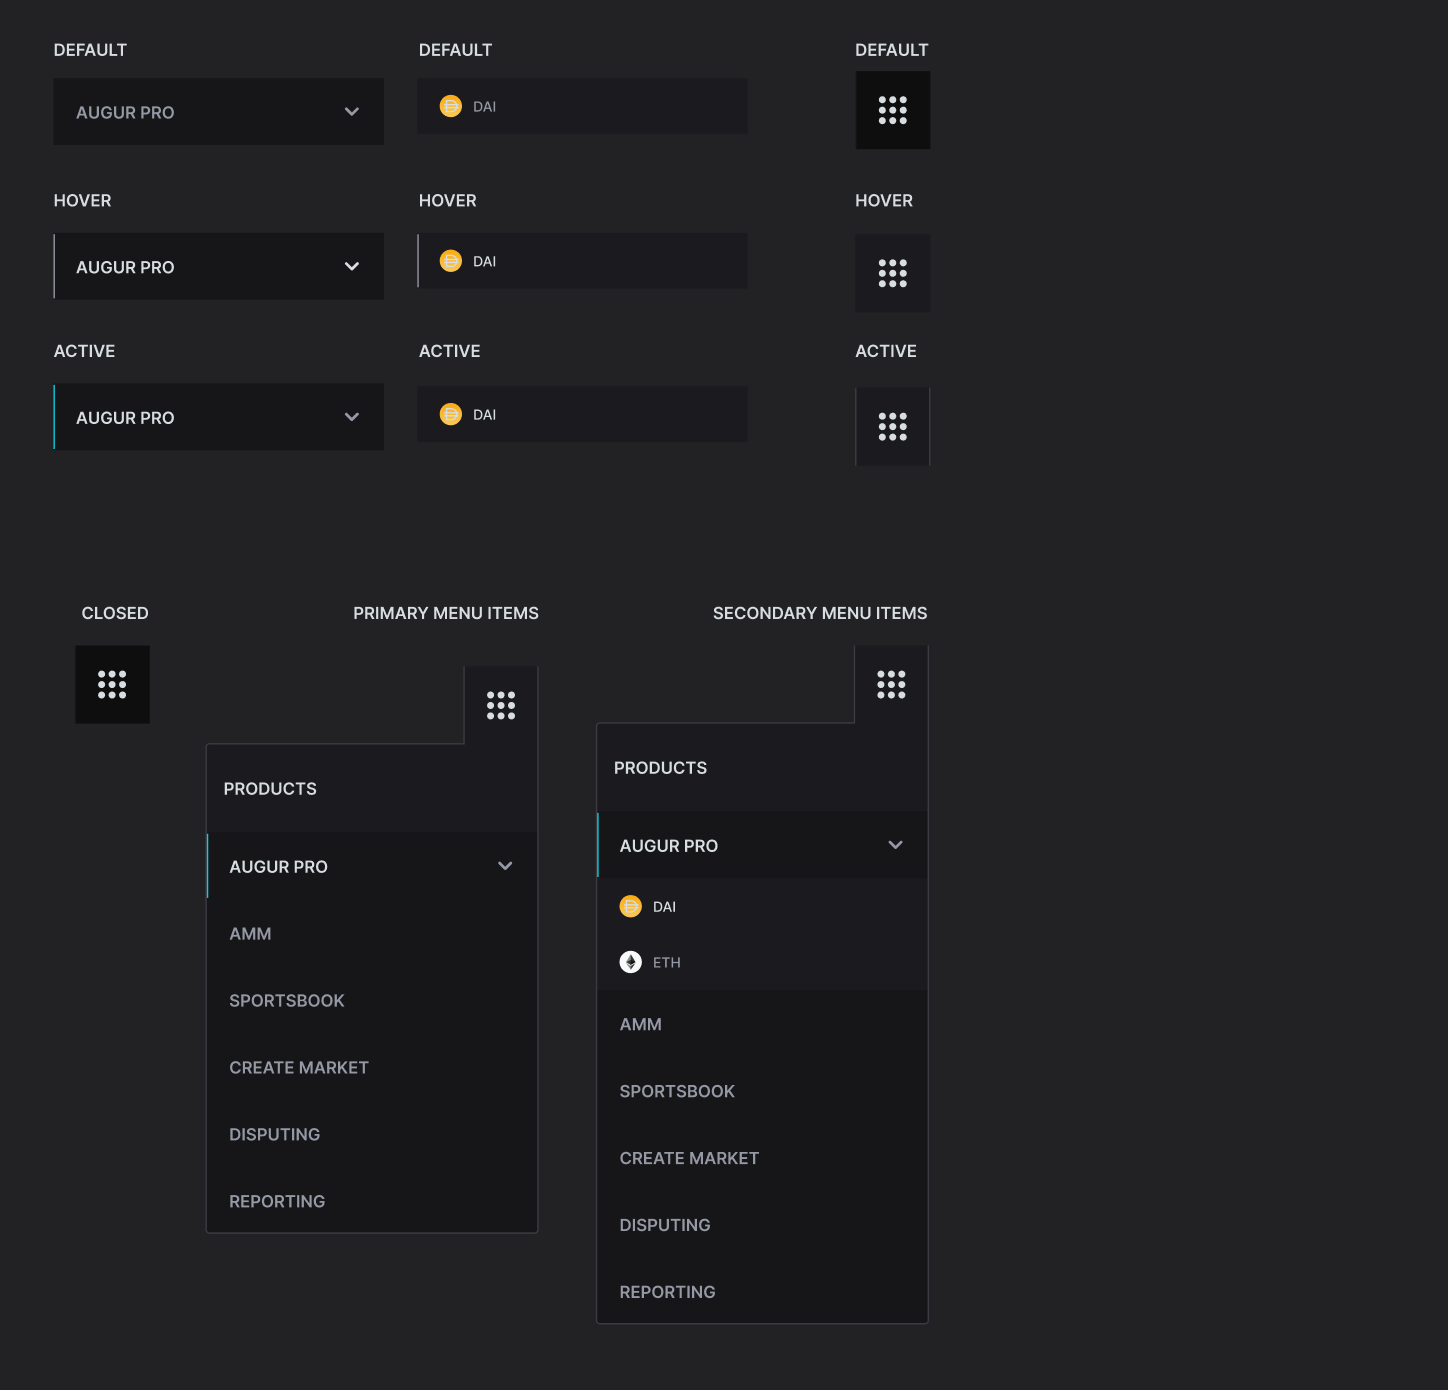Click the SECONDARY MENU ITEMS heading

coord(820,613)
